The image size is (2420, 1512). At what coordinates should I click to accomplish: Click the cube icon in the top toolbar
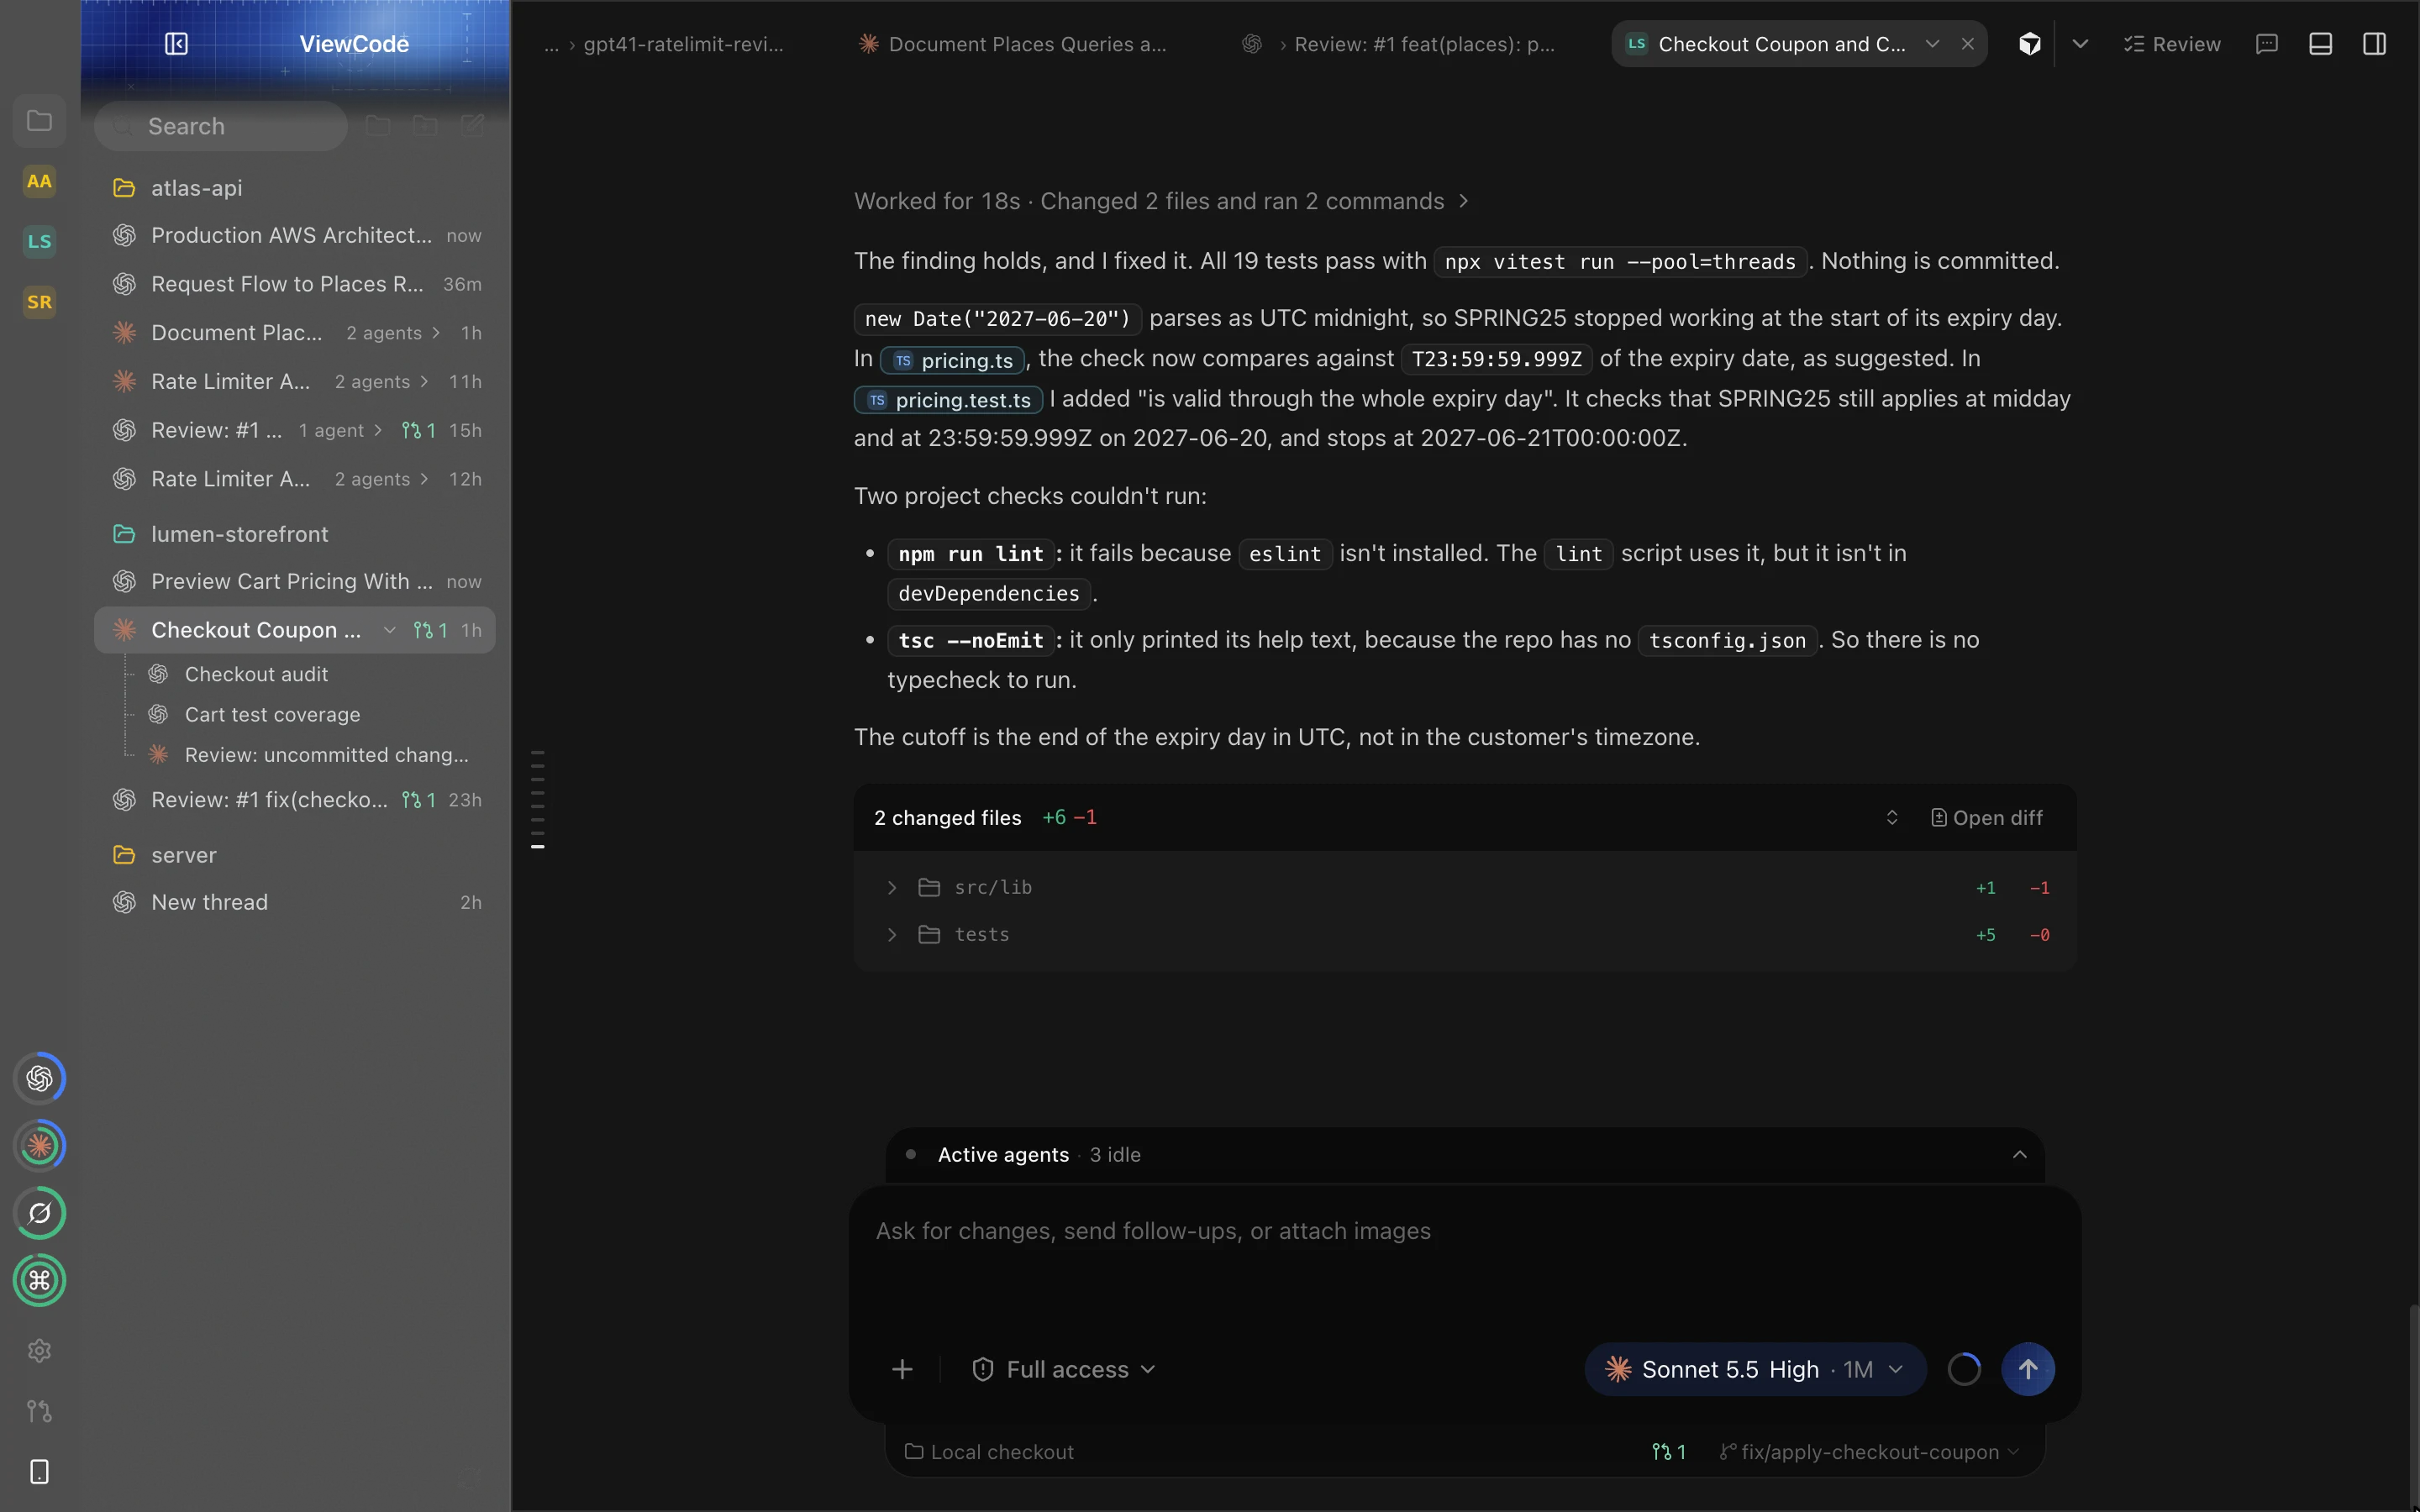click(x=2029, y=44)
